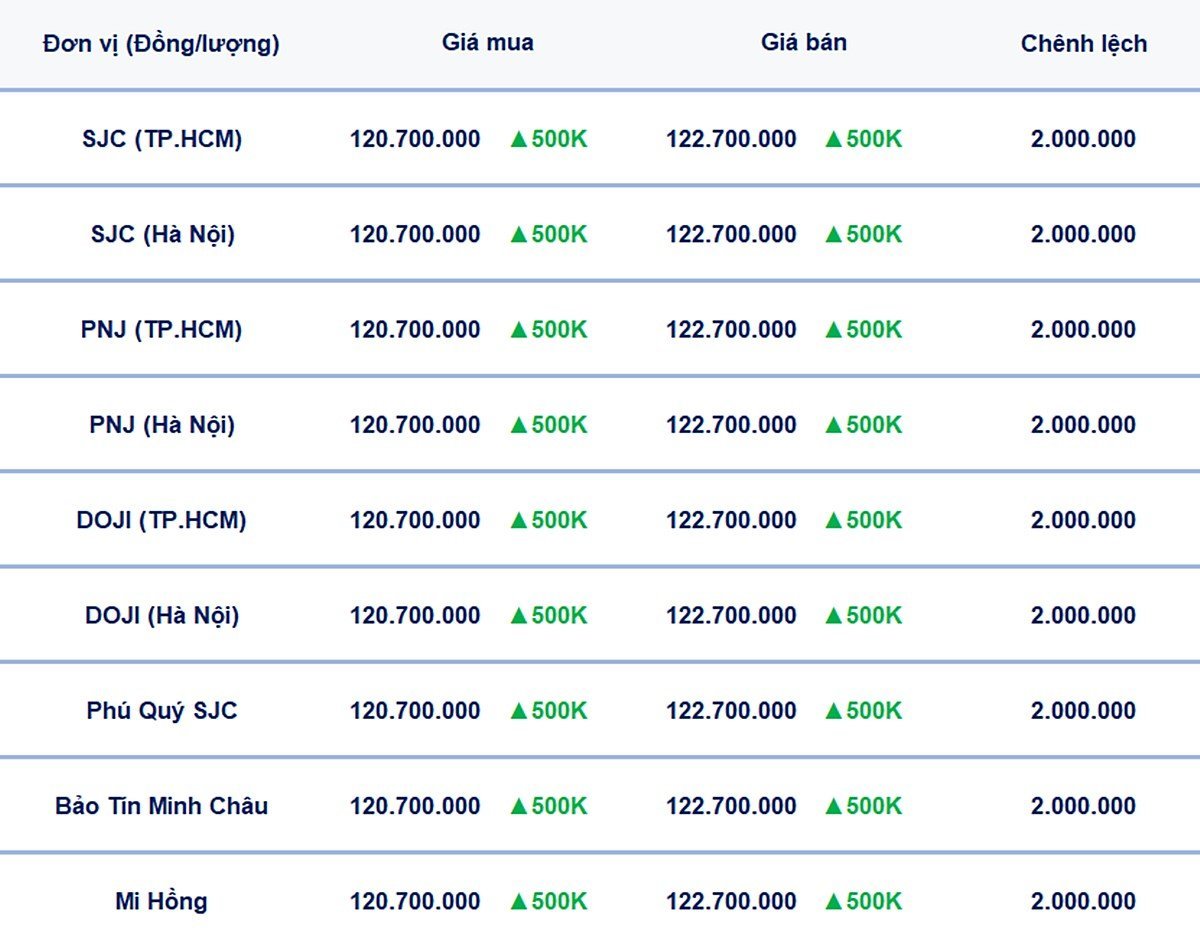The height and width of the screenshot is (940, 1200).
Task: Click the DOJI (TP.HCM) sell price
Action: pyautogui.click(x=732, y=520)
